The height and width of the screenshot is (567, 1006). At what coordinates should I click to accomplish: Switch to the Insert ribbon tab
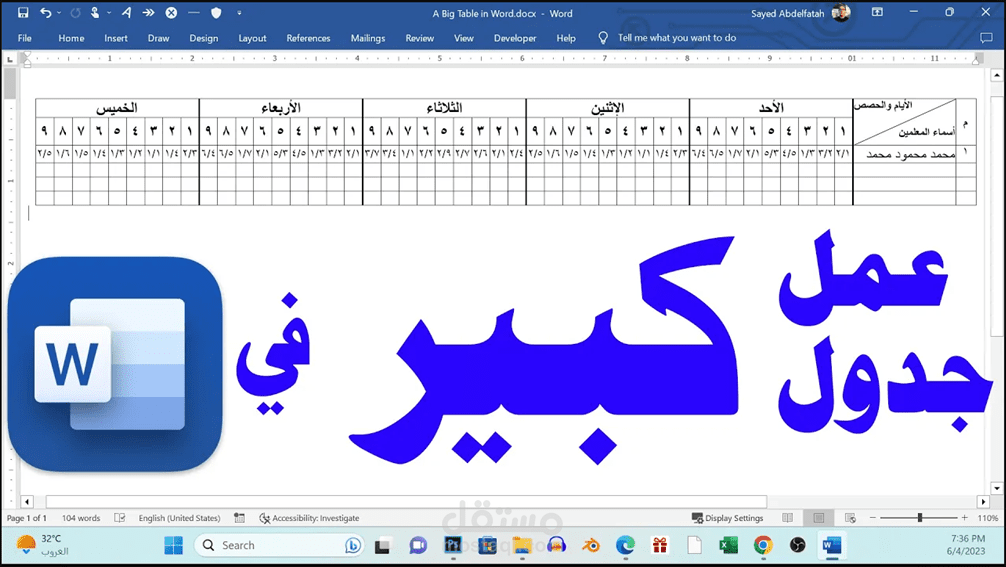(x=116, y=38)
